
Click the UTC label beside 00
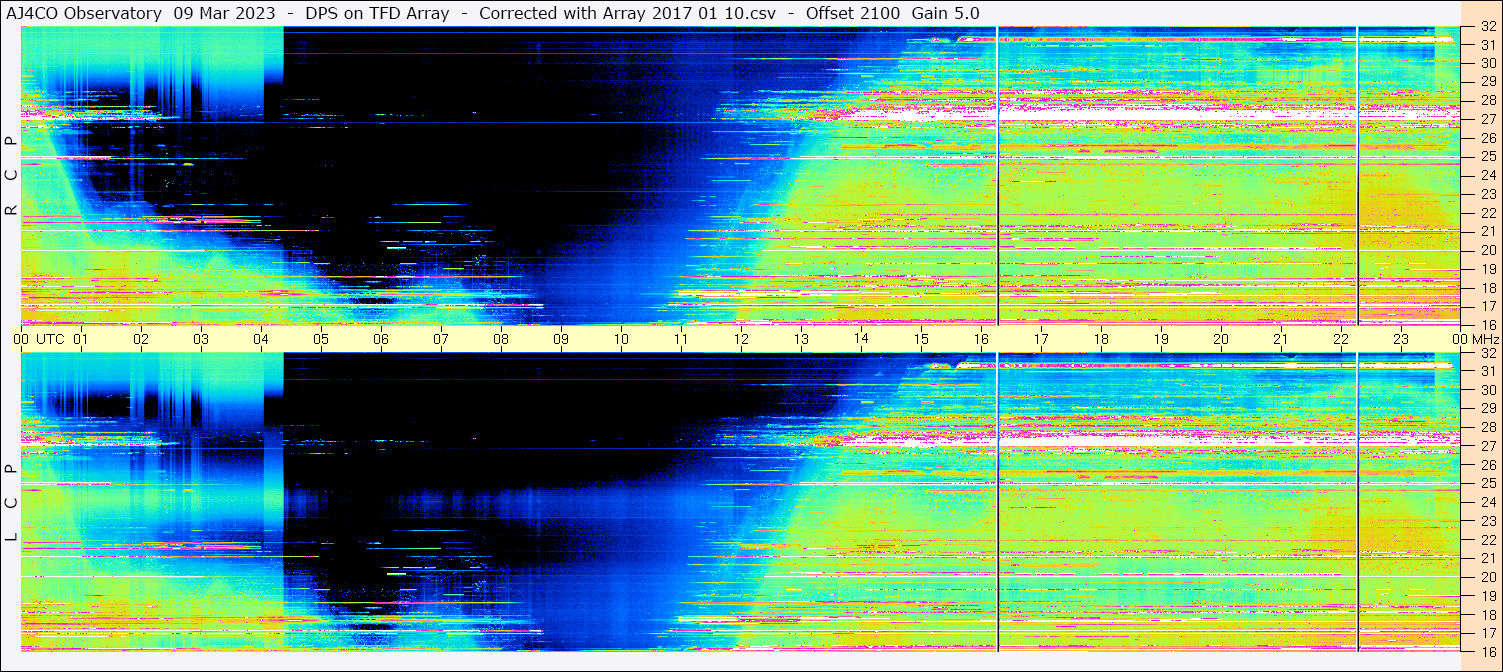coord(50,339)
